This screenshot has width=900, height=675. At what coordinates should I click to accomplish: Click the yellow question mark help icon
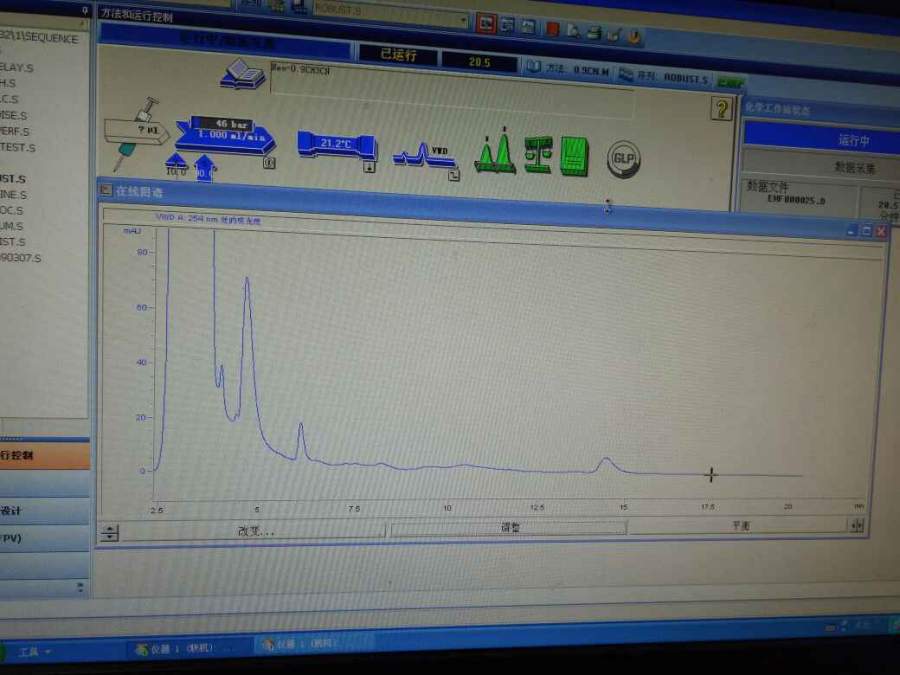coord(721,108)
